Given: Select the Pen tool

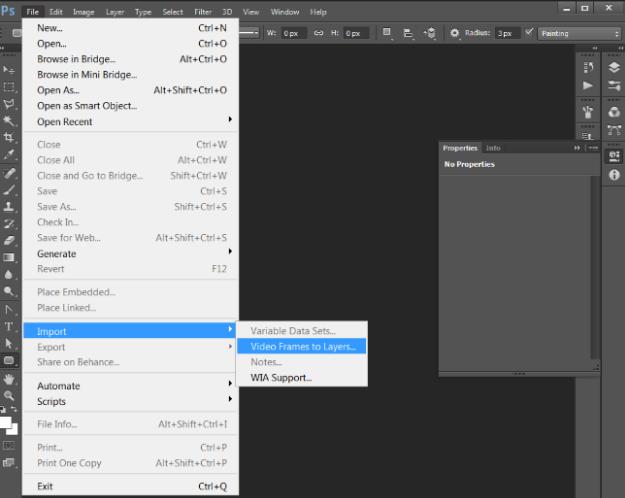Looking at the screenshot, I should [8, 310].
